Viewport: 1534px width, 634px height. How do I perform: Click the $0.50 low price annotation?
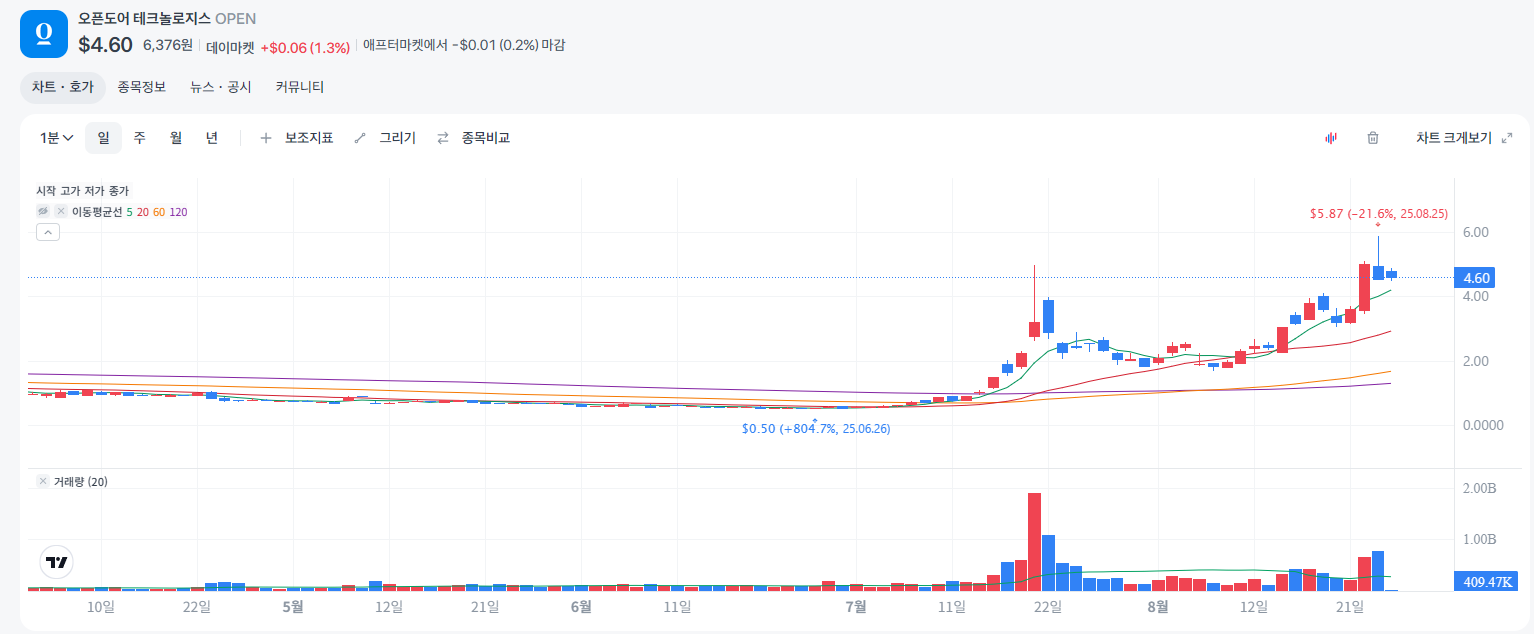(x=816, y=429)
